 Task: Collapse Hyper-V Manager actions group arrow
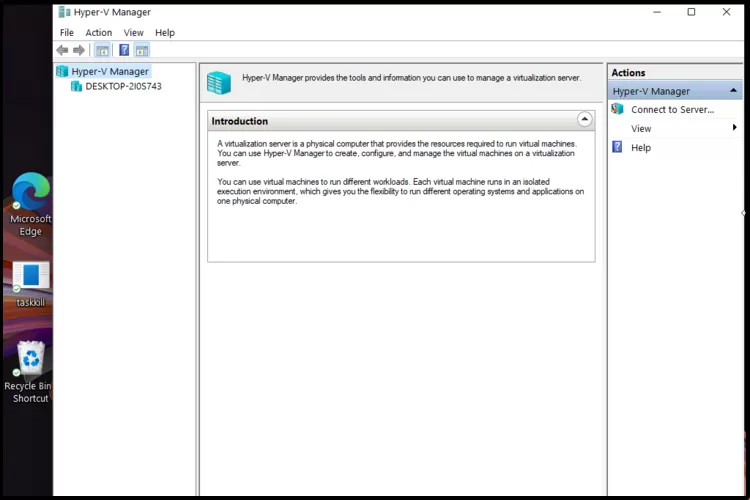click(x=733, y=90)
